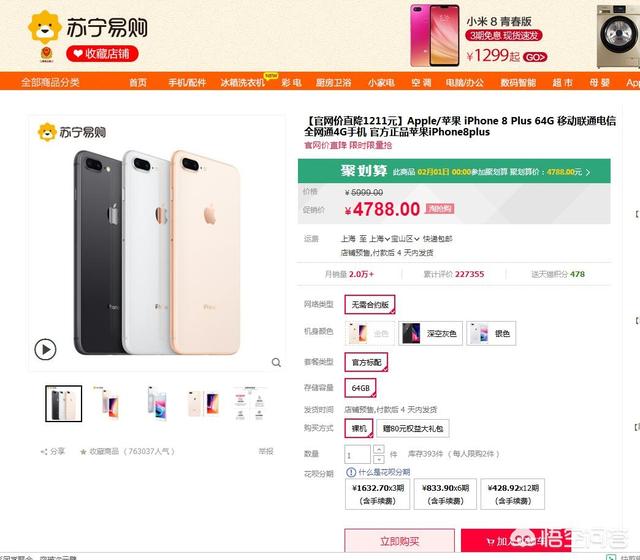The width and height of the screenshot is (640, 560).
Task: Choose the 赠80元权益大礼包 purchase option
Action: 413,429
